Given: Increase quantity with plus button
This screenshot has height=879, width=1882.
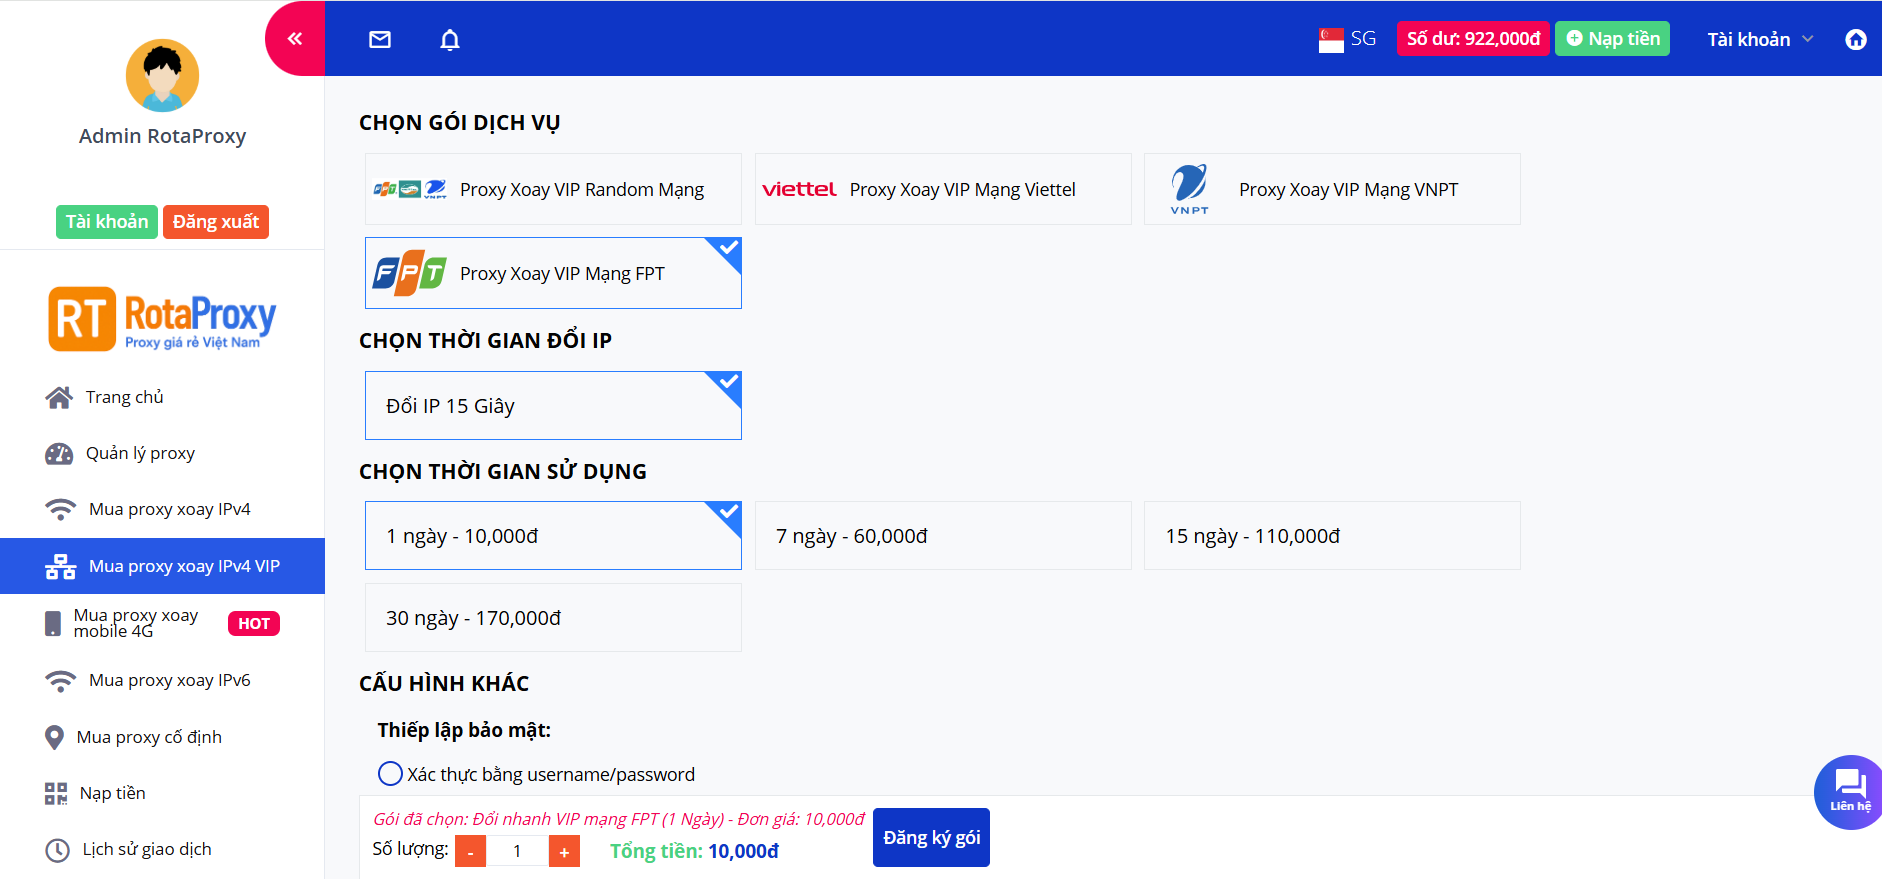Looking at the screenshot, I should click(564, 852).
